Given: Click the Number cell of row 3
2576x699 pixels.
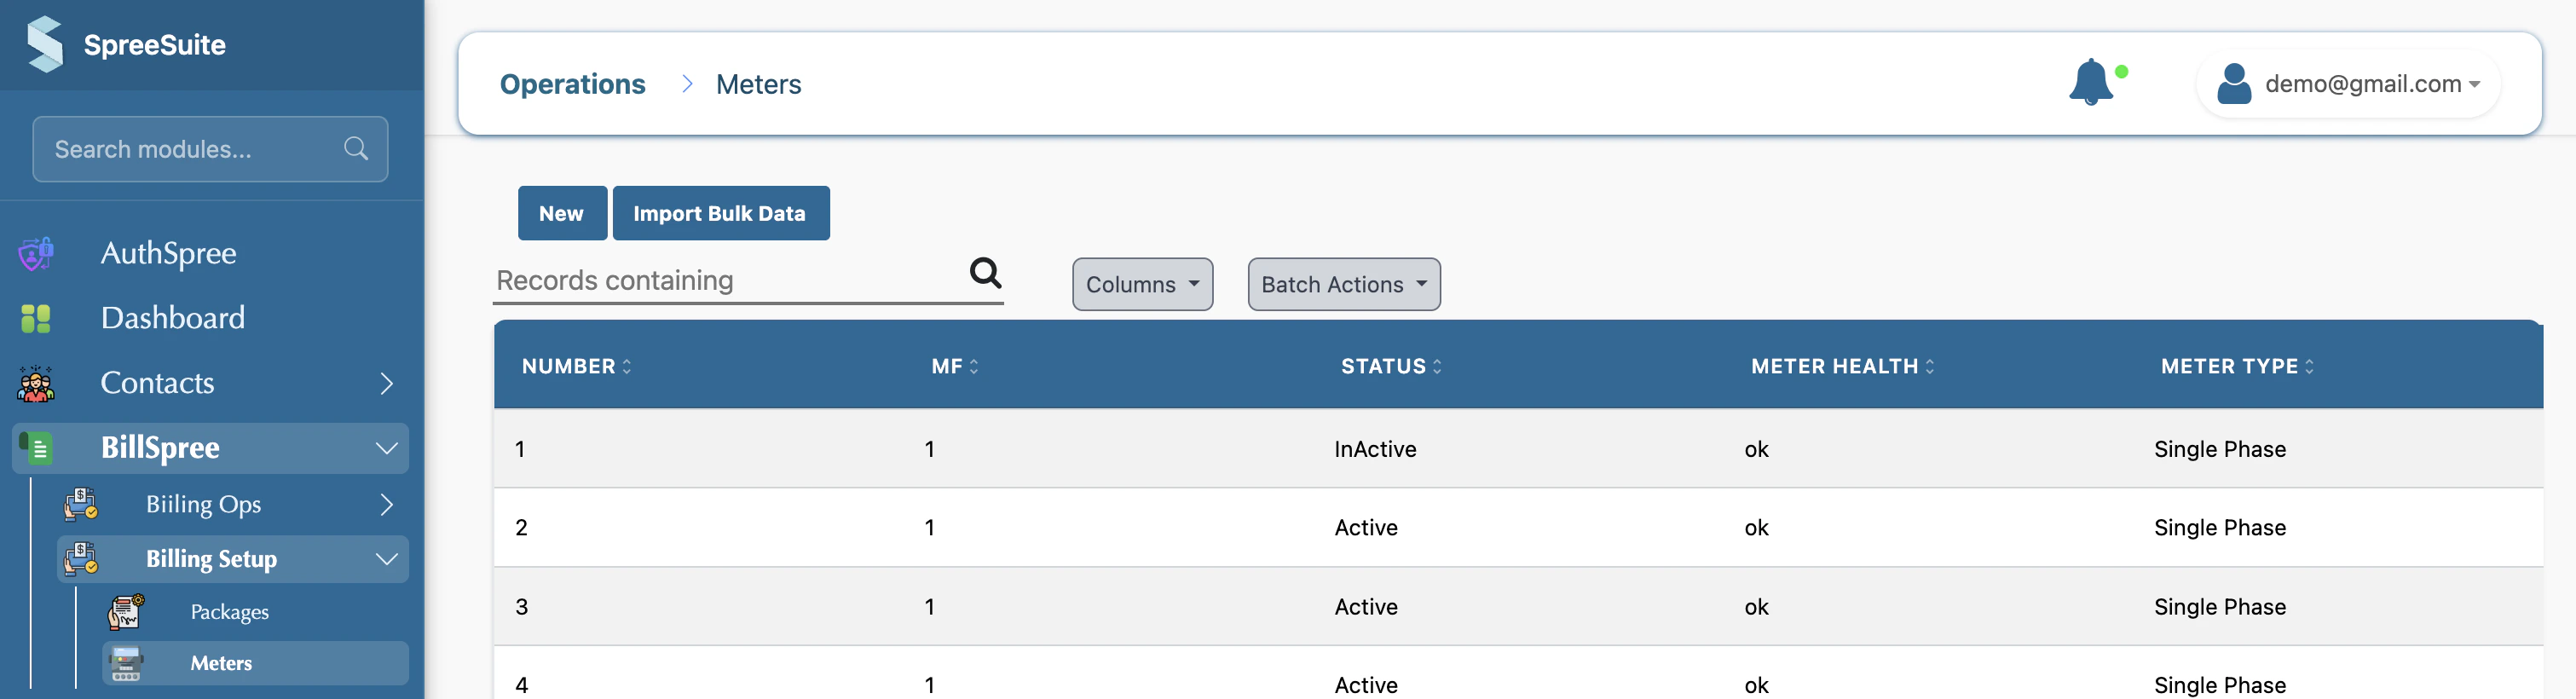Looking at the screenshot, I should (521, 606).
